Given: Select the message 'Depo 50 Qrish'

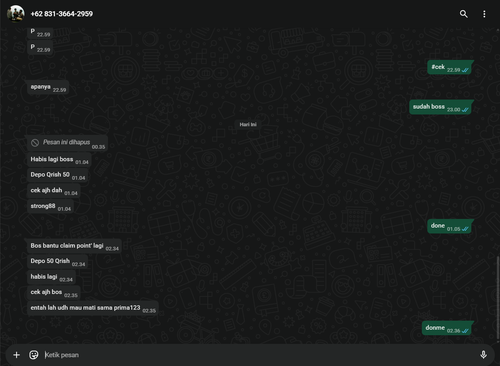Looking at the screenshot, I should [58, 261].
